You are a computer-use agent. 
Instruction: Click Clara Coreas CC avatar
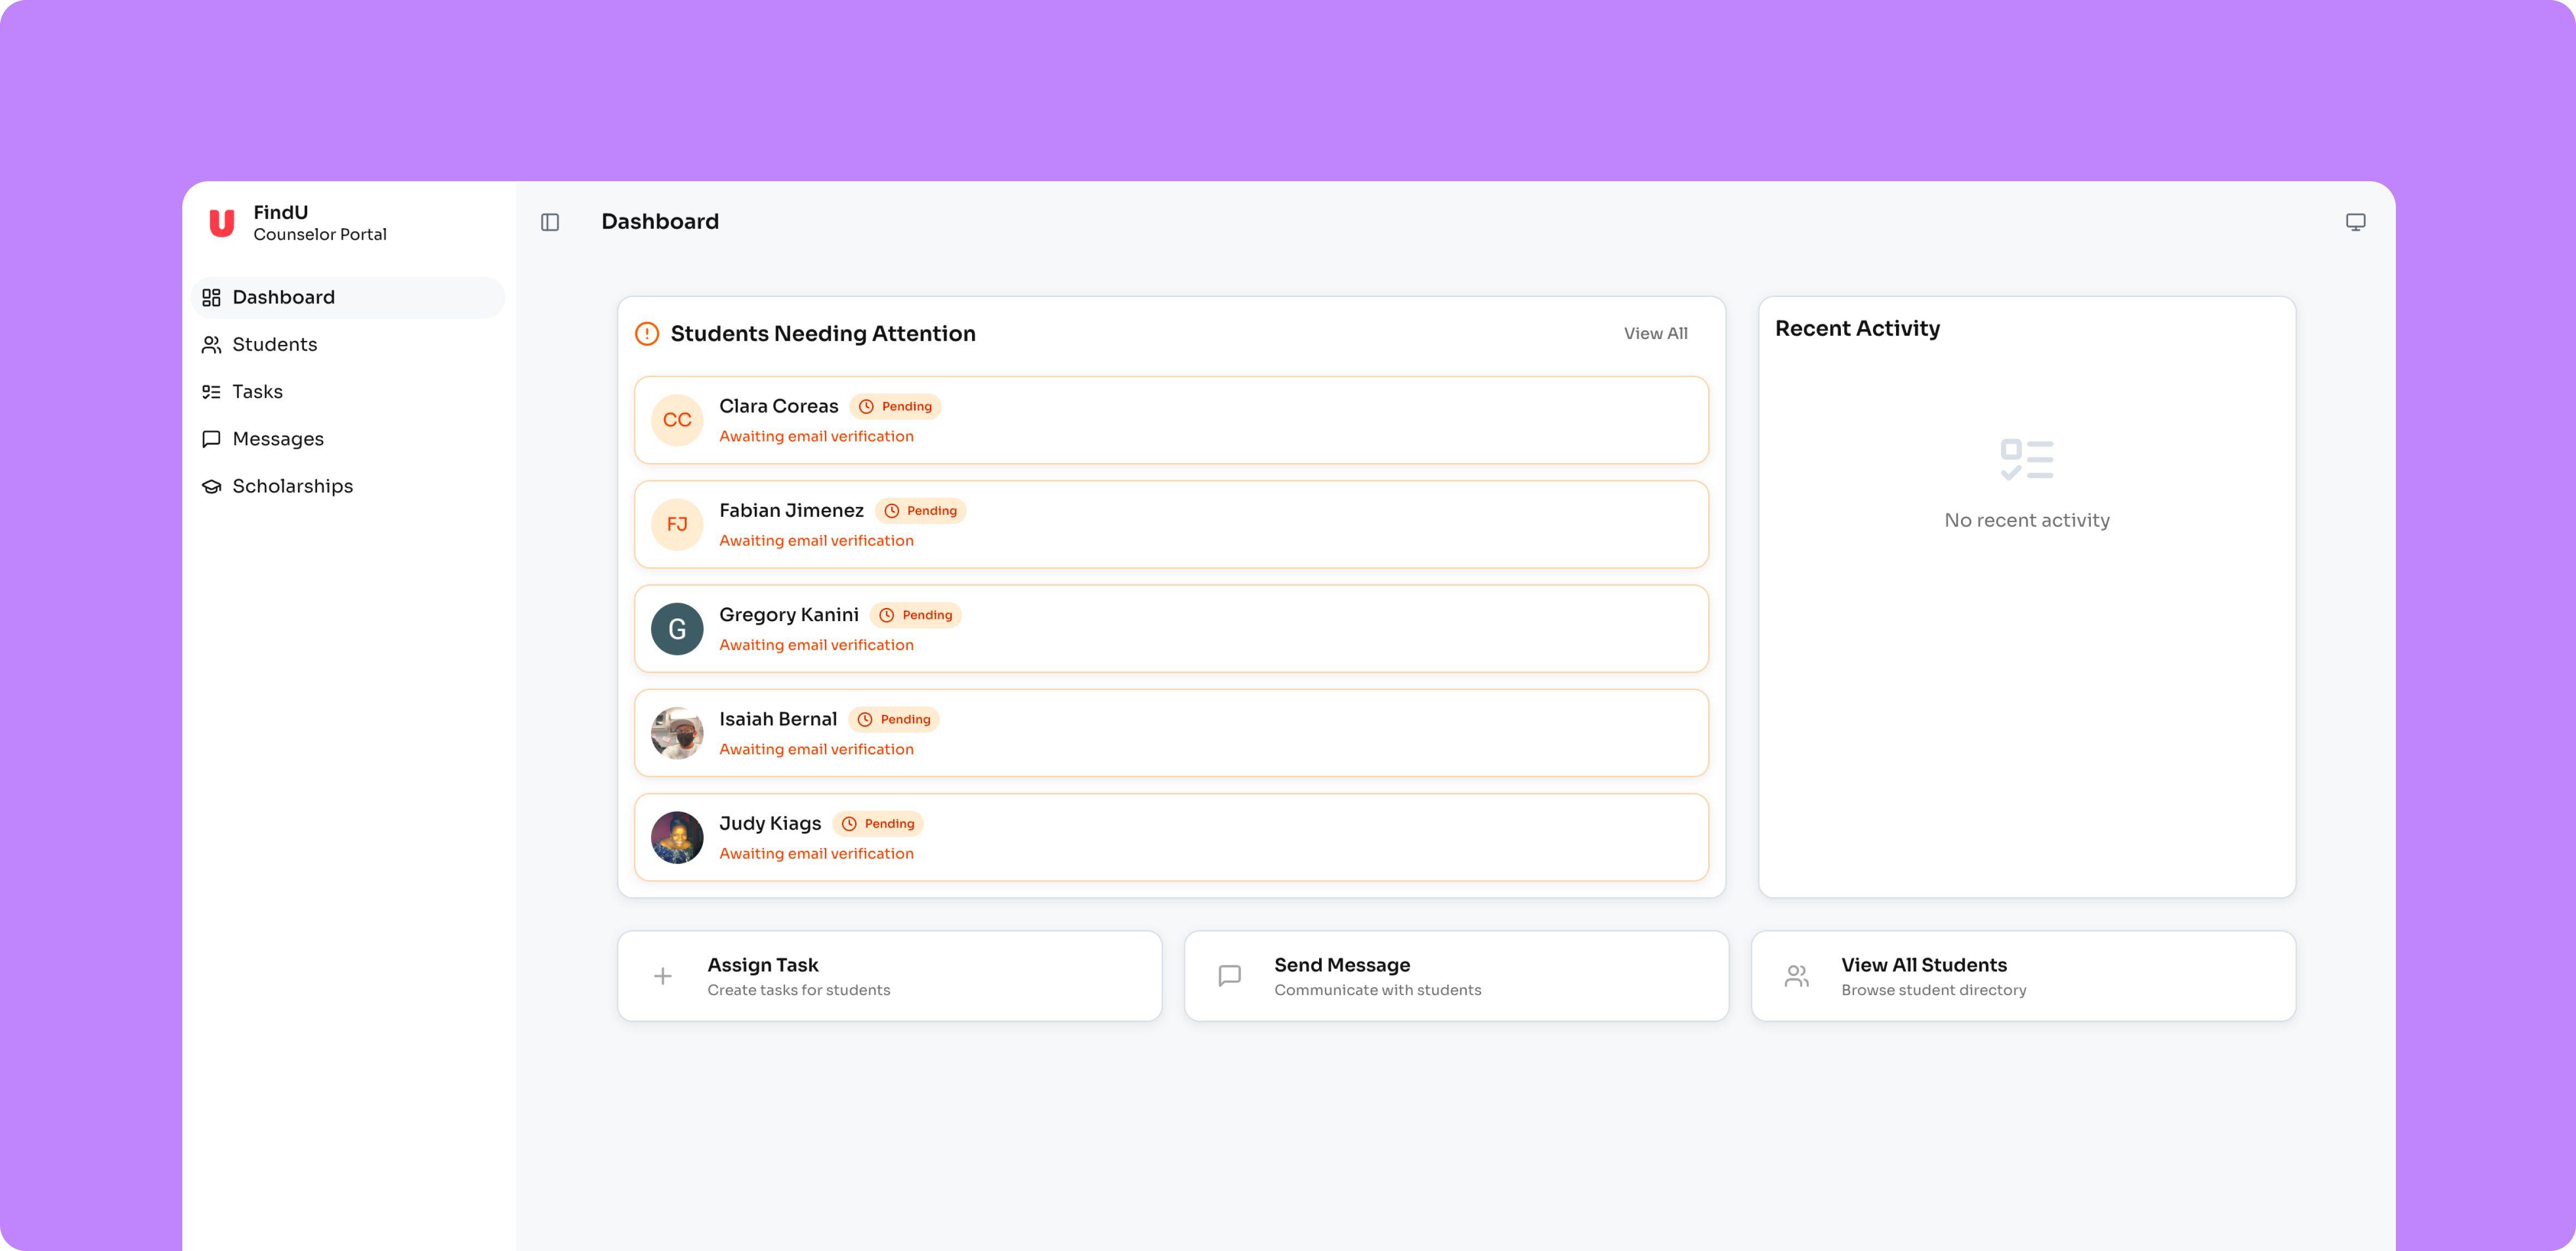[677, 420]
